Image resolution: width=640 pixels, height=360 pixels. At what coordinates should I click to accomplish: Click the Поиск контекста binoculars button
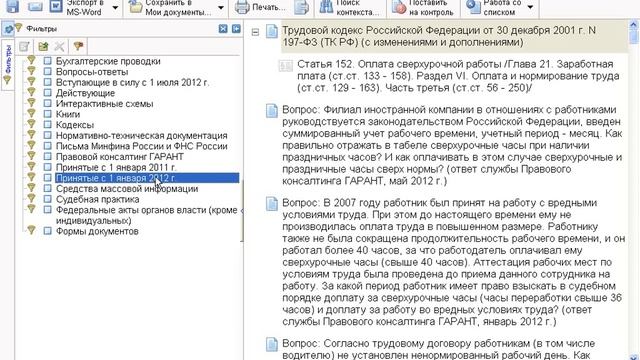click(x=349, y=7)
